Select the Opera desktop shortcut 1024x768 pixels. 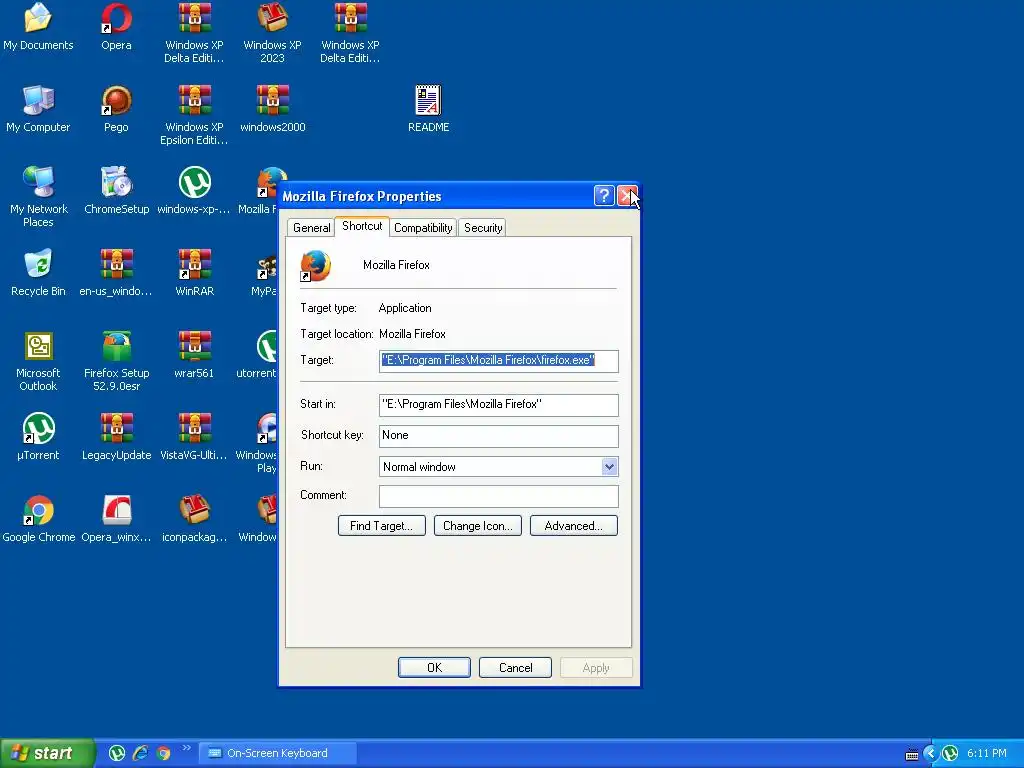coord(116,26)
